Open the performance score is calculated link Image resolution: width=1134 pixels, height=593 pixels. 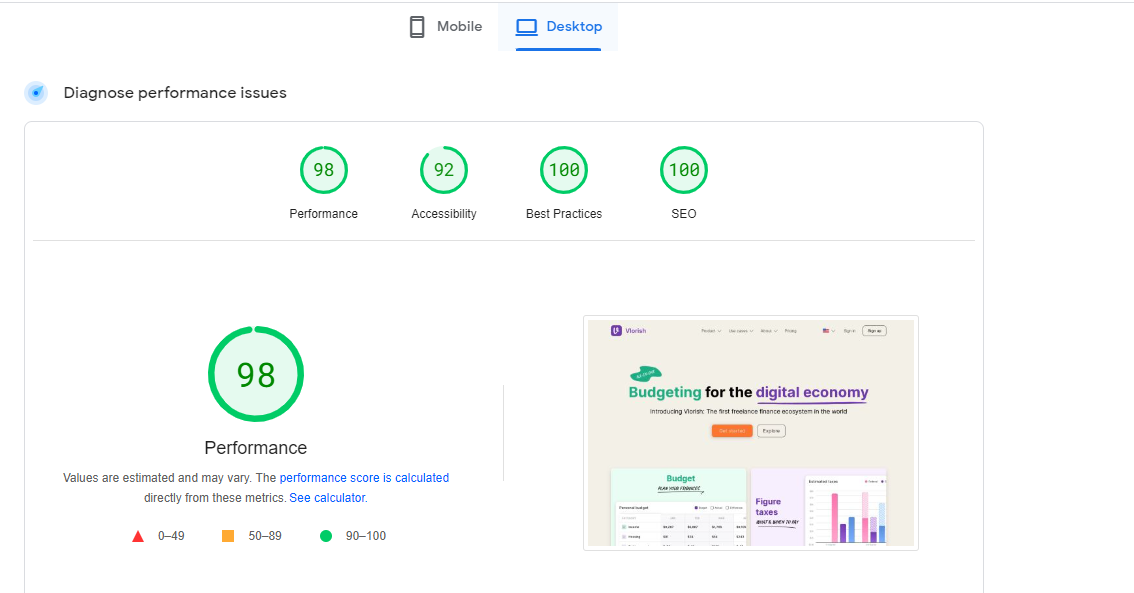(x=364, y=477)
